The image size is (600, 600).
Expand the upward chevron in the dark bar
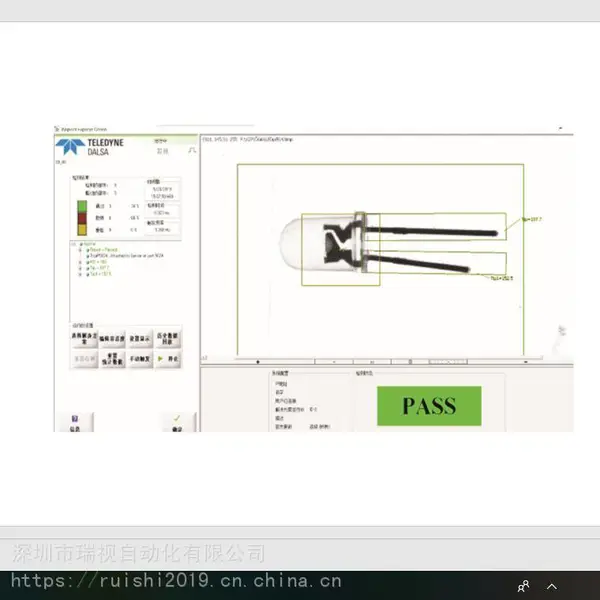click(552, 586)
